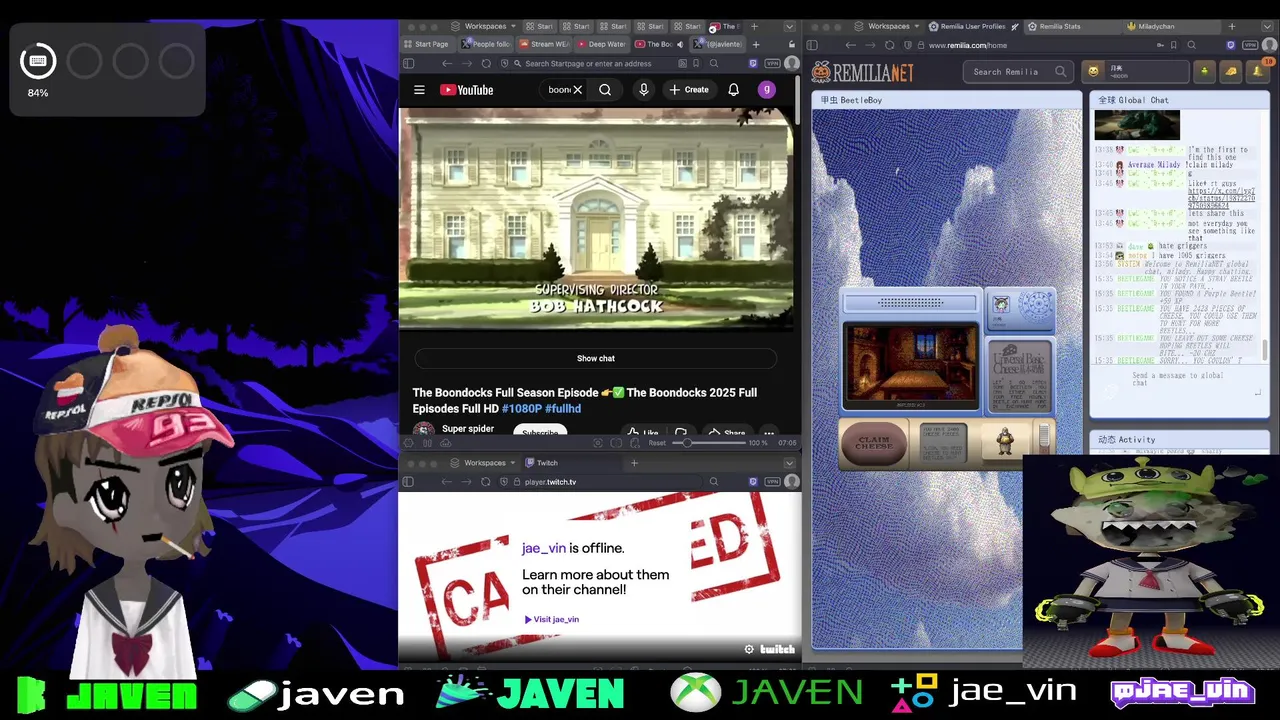This screenshot has height=720, width=1280.
Task: Open Twitch player settings gear
Action: coord(749,650)
